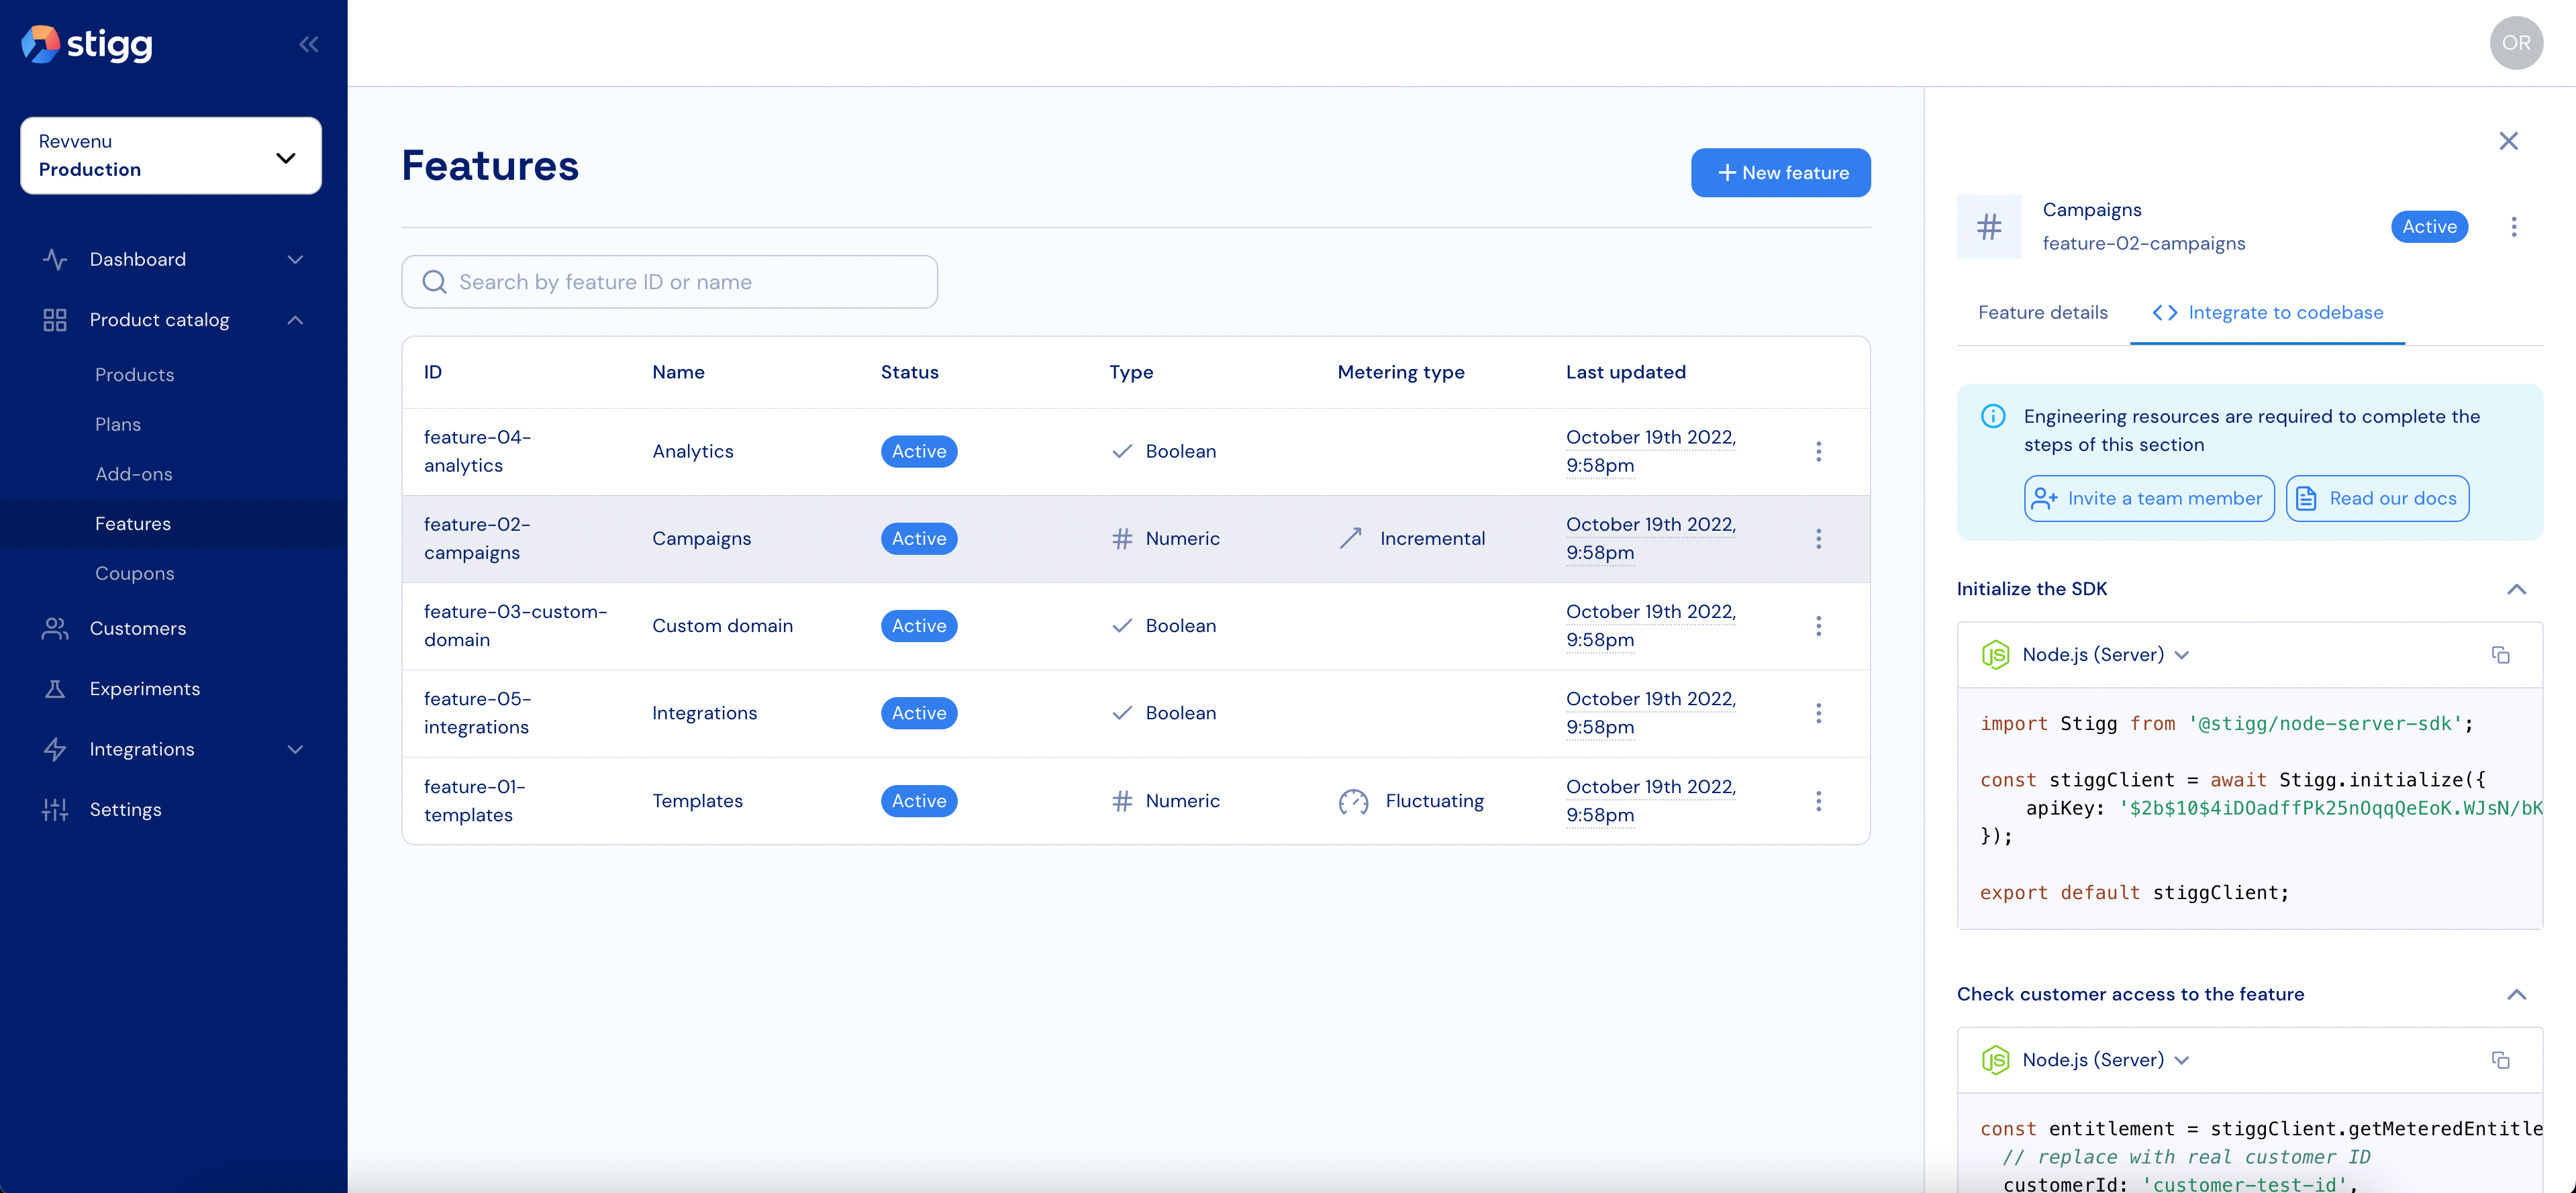Click Invite a team member button
The height and width of the screenshot is (1193, 2576).
pyautogui.click(x=2148, y=498)
